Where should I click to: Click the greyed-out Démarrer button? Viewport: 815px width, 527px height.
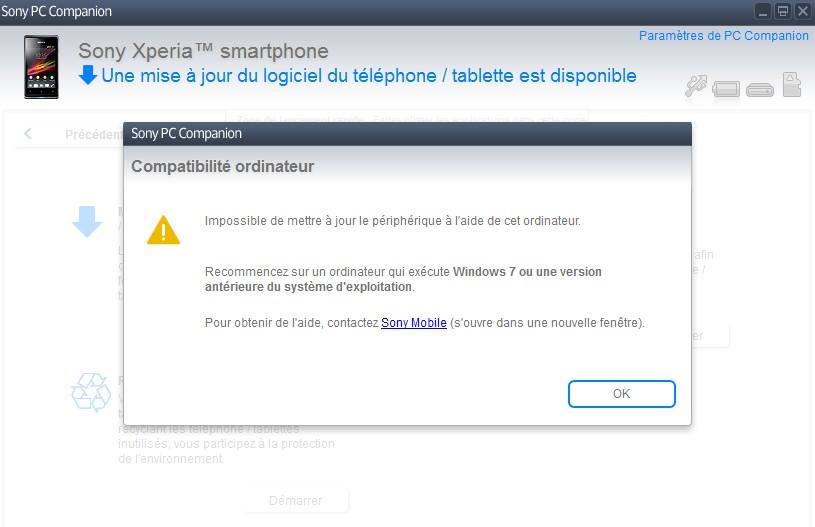tap(296, 500)
